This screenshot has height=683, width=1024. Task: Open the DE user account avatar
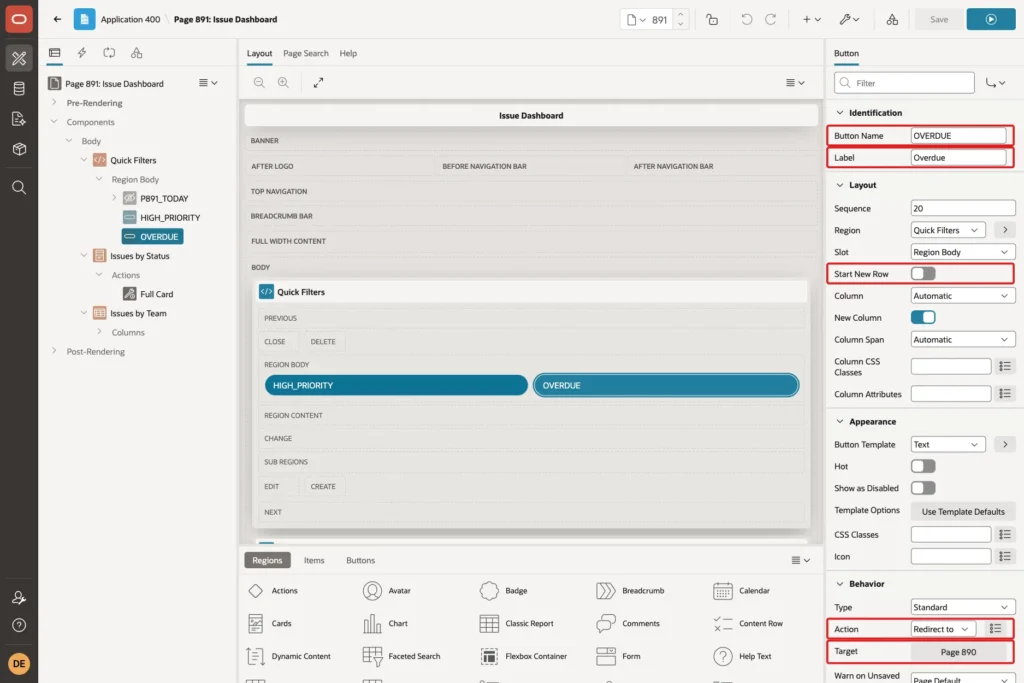[x=19, y=663]
